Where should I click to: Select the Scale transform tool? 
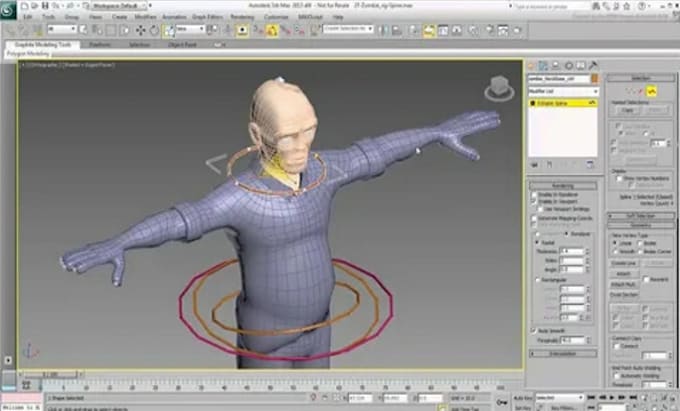click(x=169, y=30)
